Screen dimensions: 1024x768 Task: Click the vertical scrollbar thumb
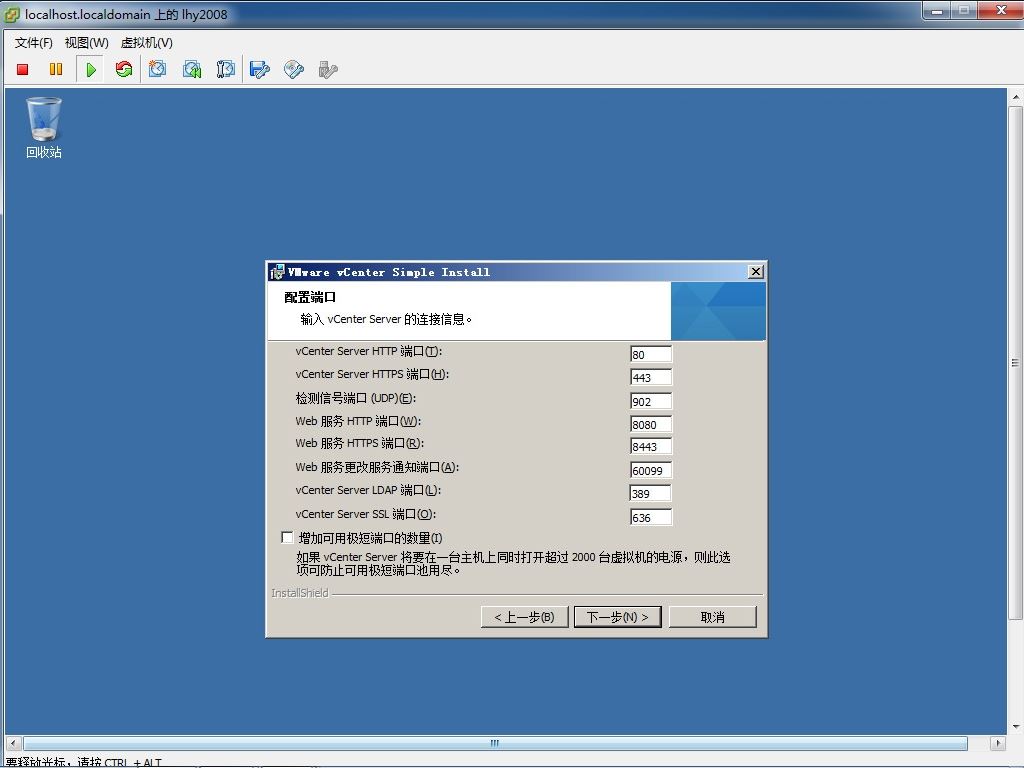1015,362
